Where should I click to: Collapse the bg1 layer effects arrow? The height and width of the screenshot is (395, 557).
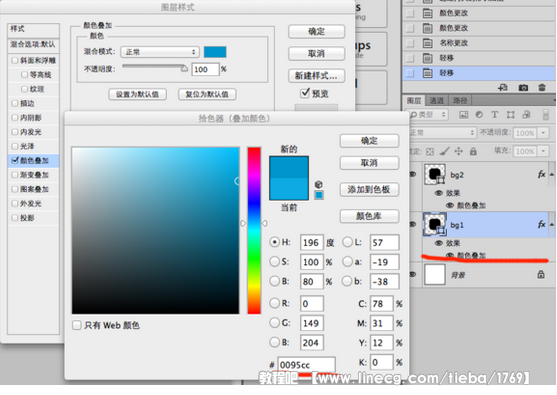[x=552, y=224]
